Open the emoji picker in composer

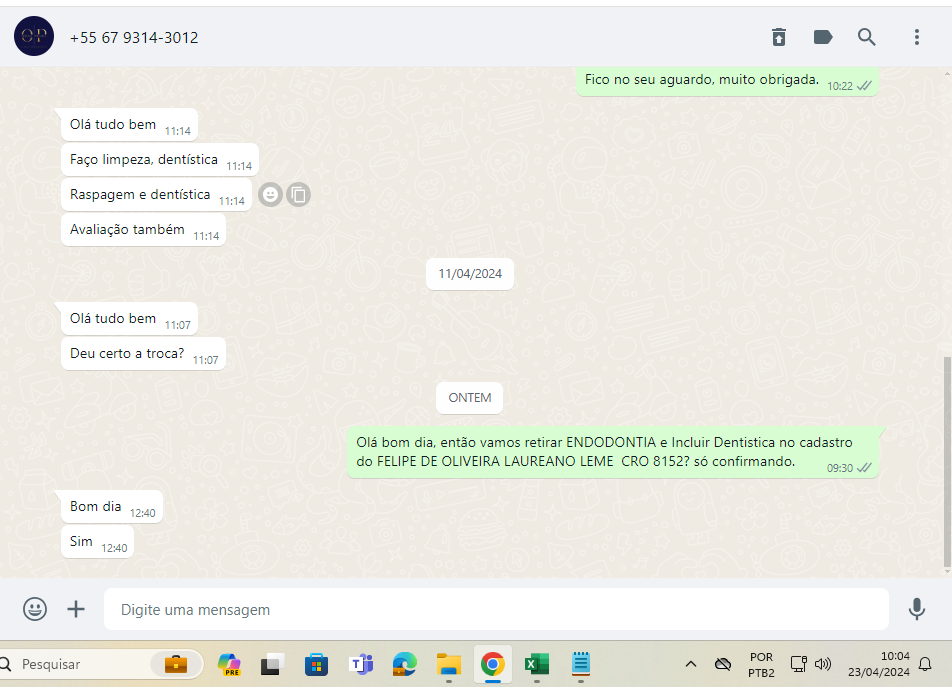[x=35, y=609]
